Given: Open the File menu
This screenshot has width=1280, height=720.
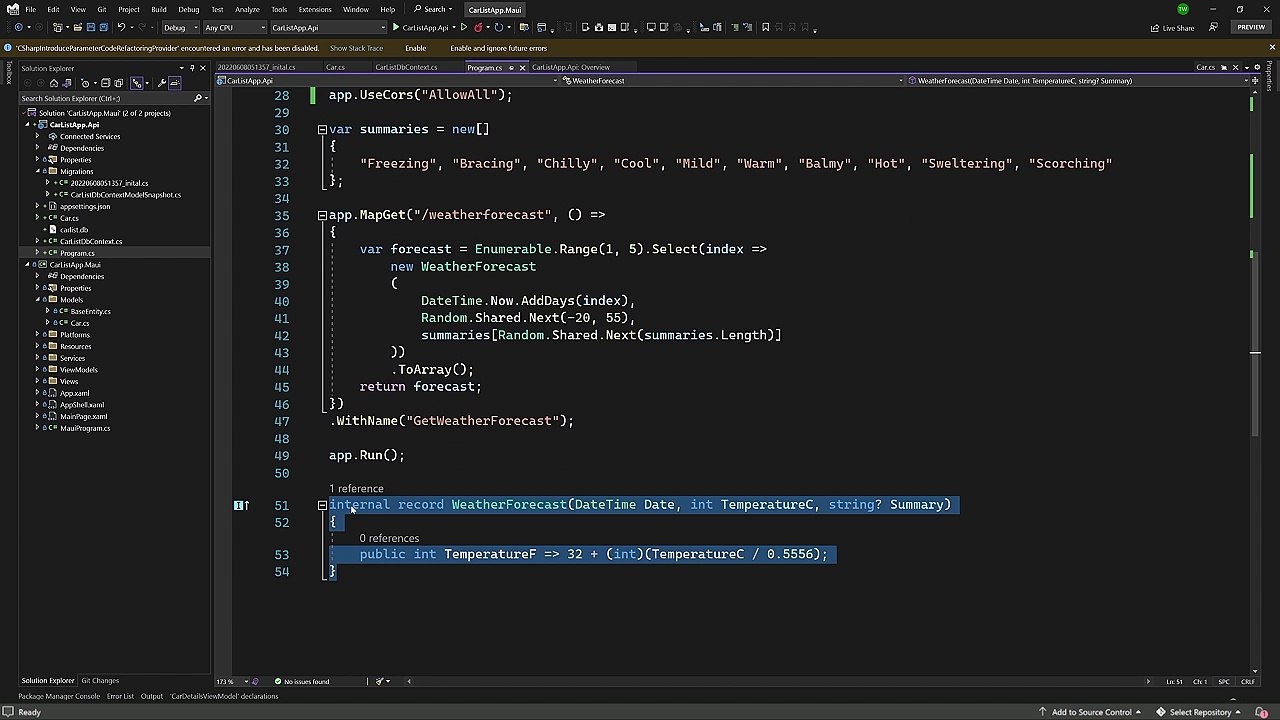Looking at the screenshot, I should pos(31,9).
